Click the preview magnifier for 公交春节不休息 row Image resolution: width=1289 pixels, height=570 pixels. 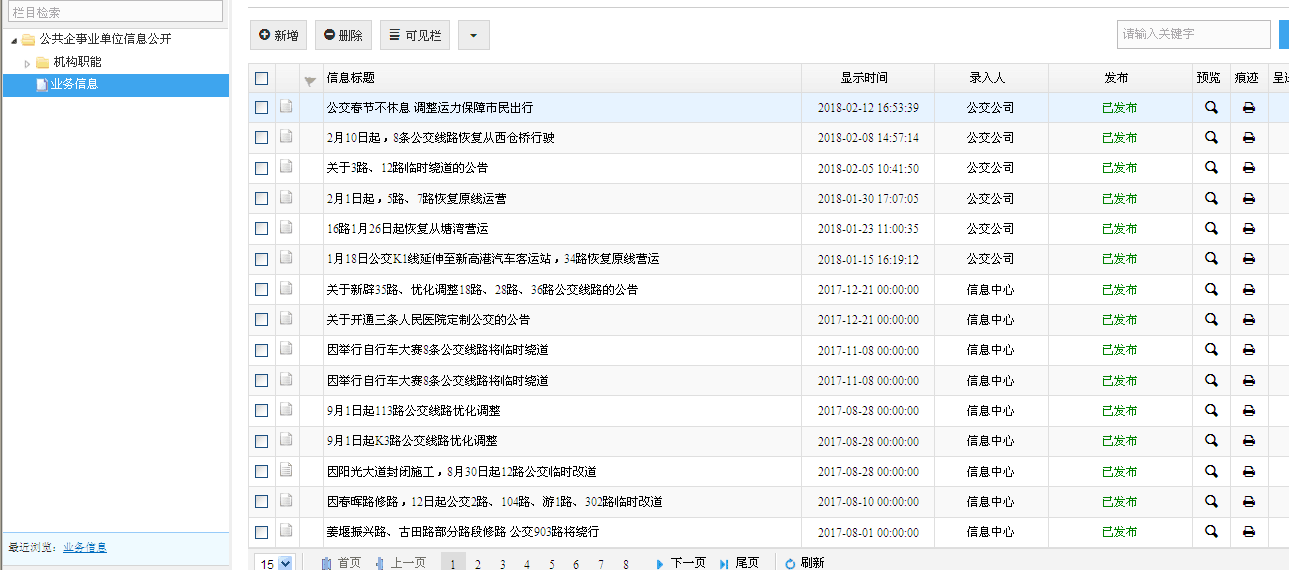point(1211,108)
